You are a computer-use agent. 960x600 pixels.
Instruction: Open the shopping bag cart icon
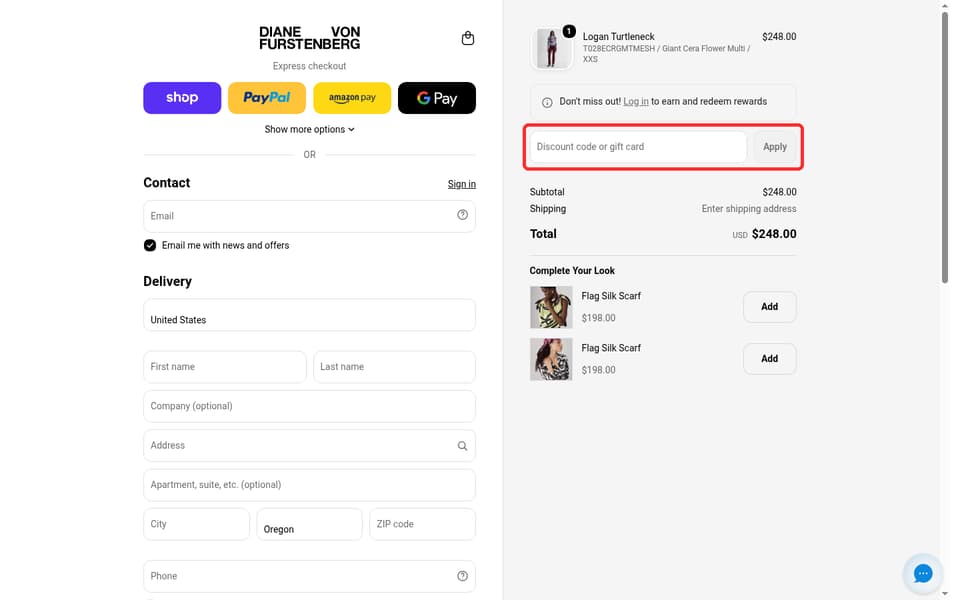pos(468,38)
